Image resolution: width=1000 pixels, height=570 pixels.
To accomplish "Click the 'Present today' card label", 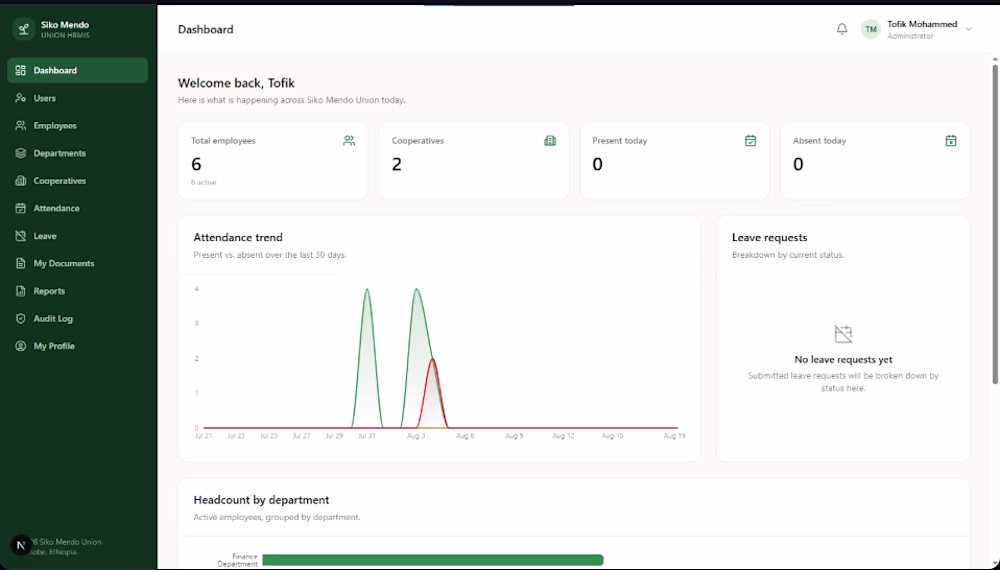I will tap(619, 141).
